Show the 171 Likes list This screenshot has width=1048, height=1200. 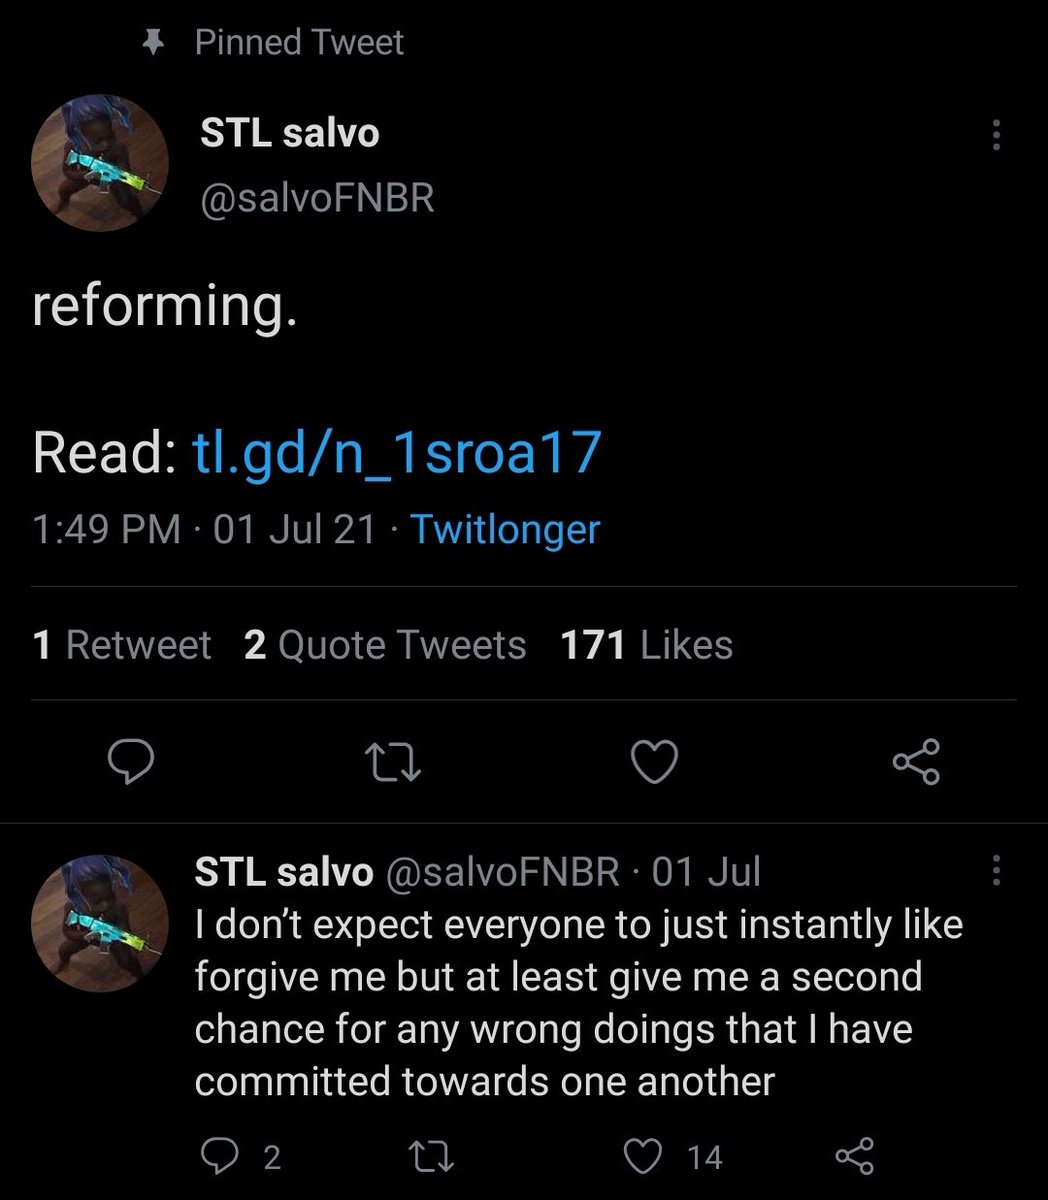click(x=647, y=645)
